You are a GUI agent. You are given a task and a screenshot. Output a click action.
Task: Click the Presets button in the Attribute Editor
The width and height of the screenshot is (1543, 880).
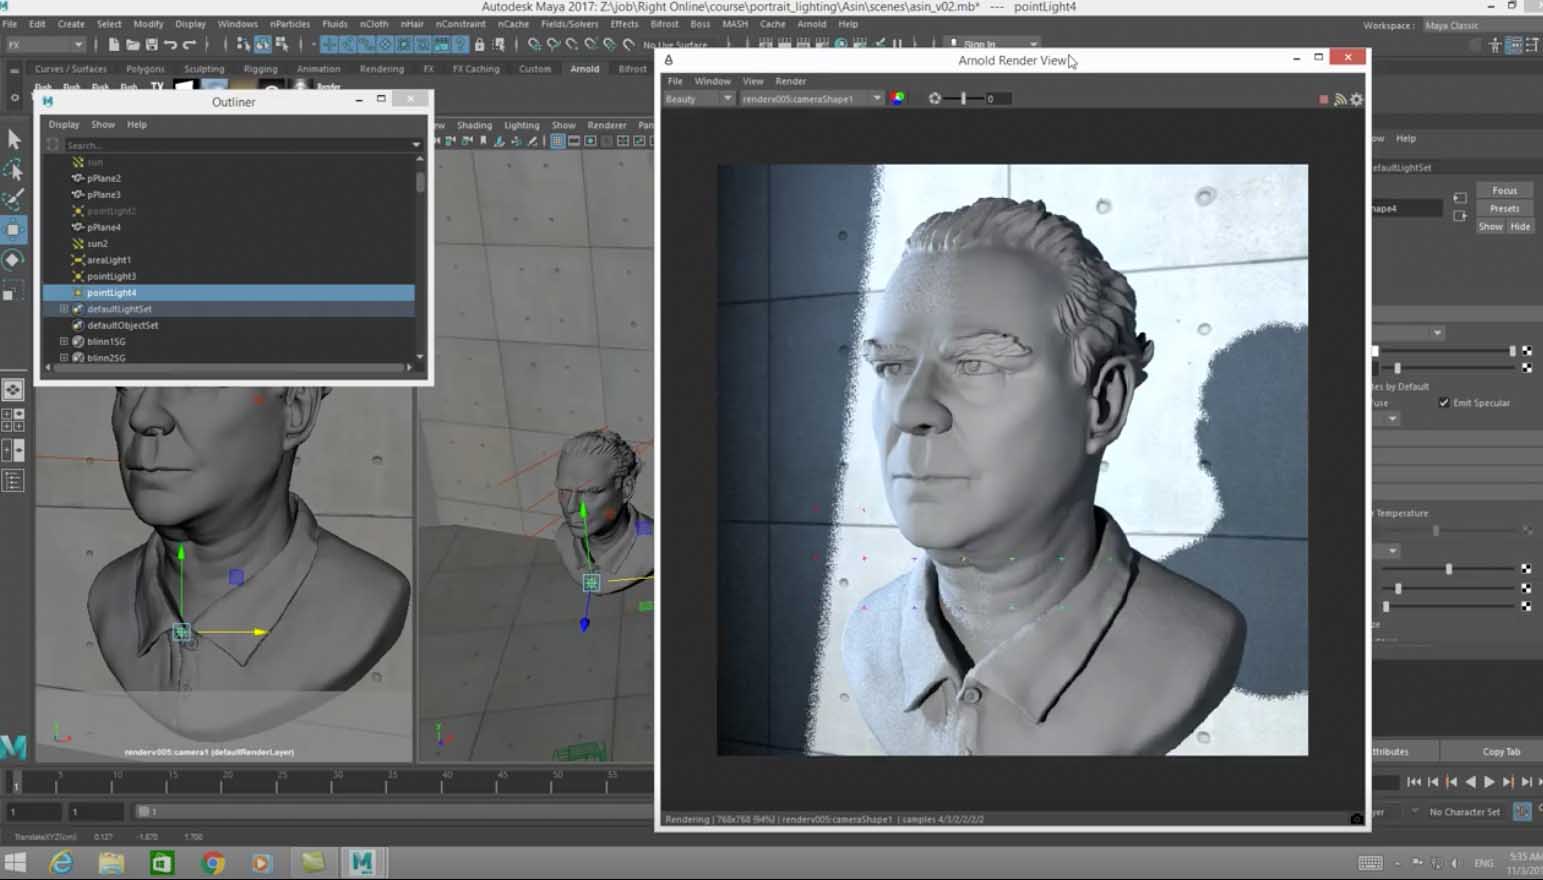1504,208
